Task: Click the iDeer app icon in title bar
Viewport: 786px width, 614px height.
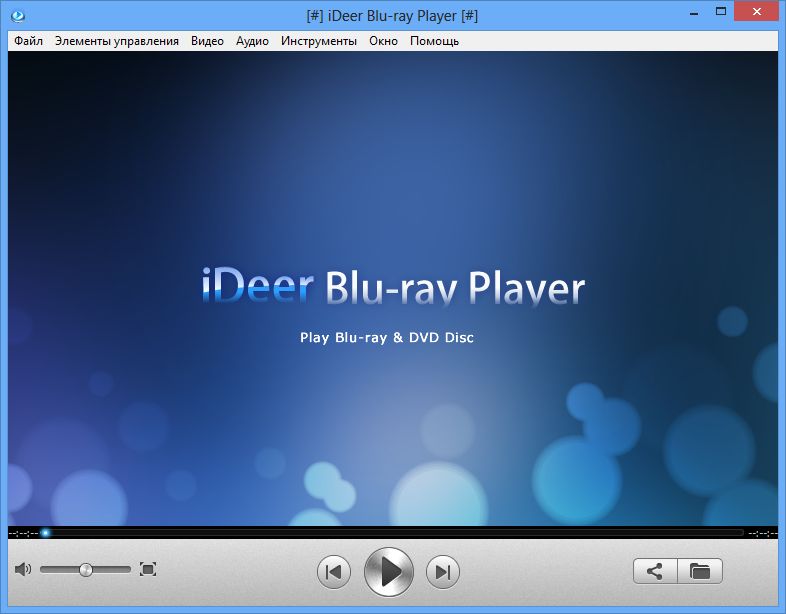Action: [17, 15]
